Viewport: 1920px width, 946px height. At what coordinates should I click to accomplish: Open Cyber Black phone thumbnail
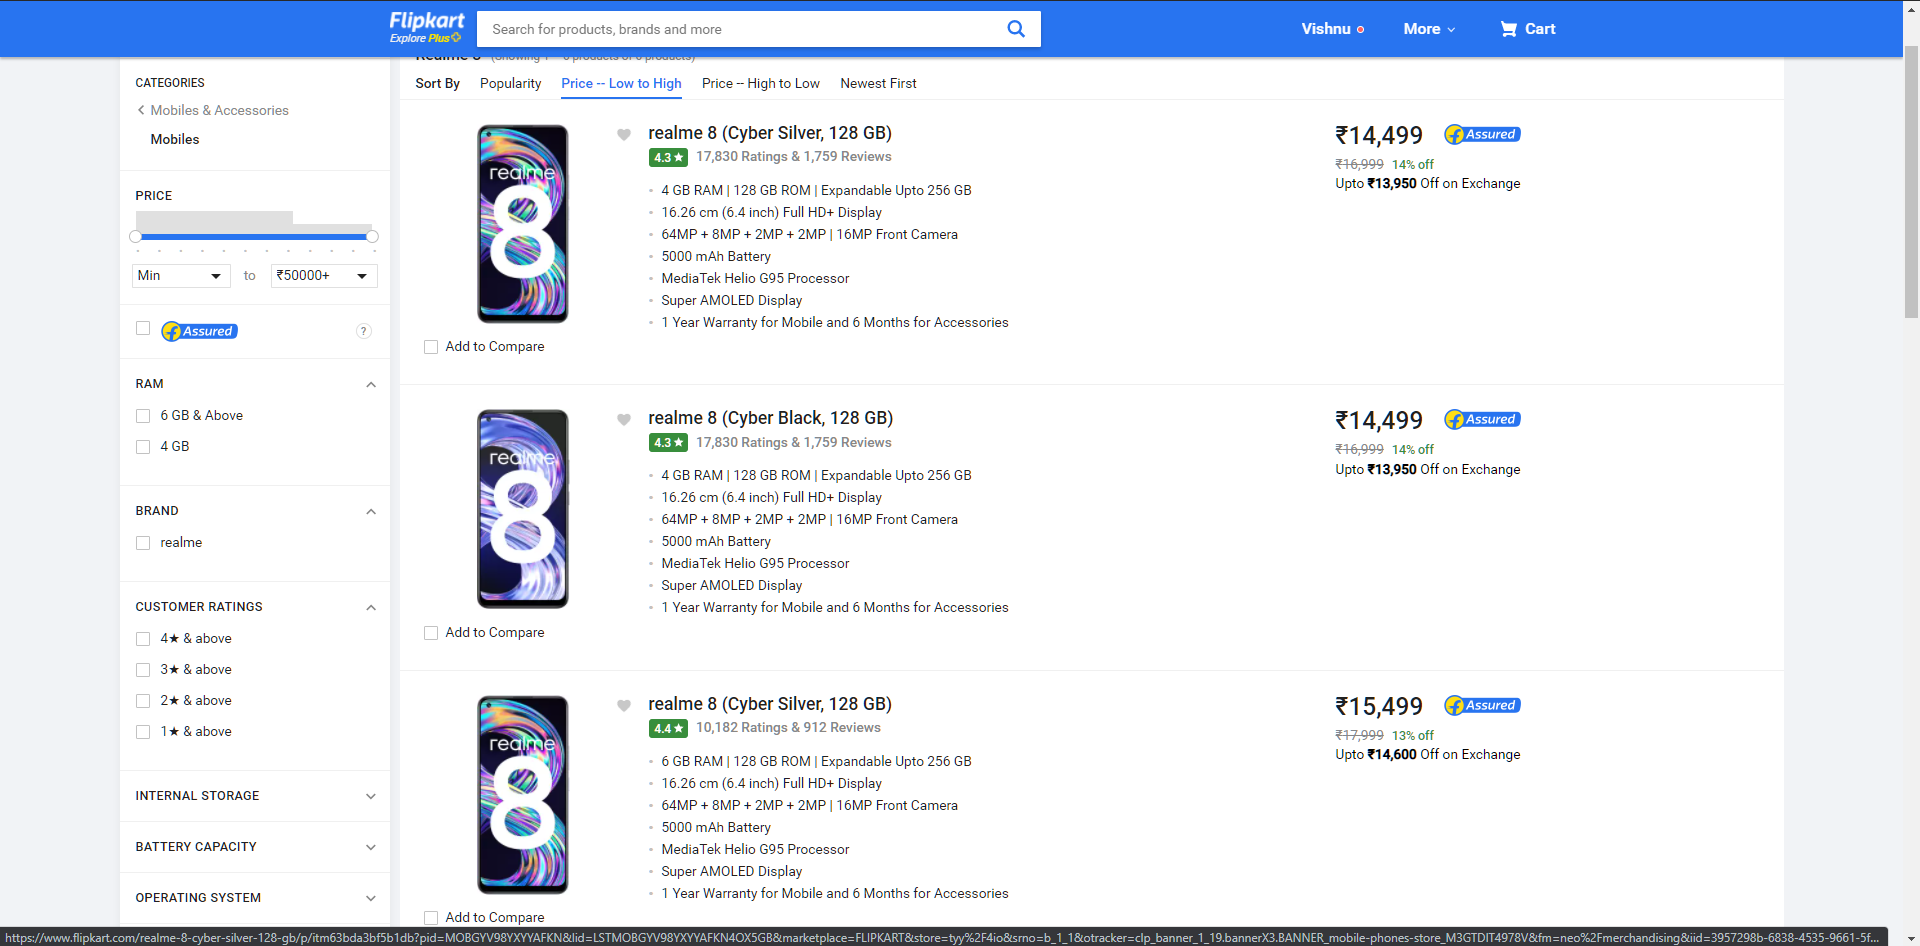(x=523, y=509)
